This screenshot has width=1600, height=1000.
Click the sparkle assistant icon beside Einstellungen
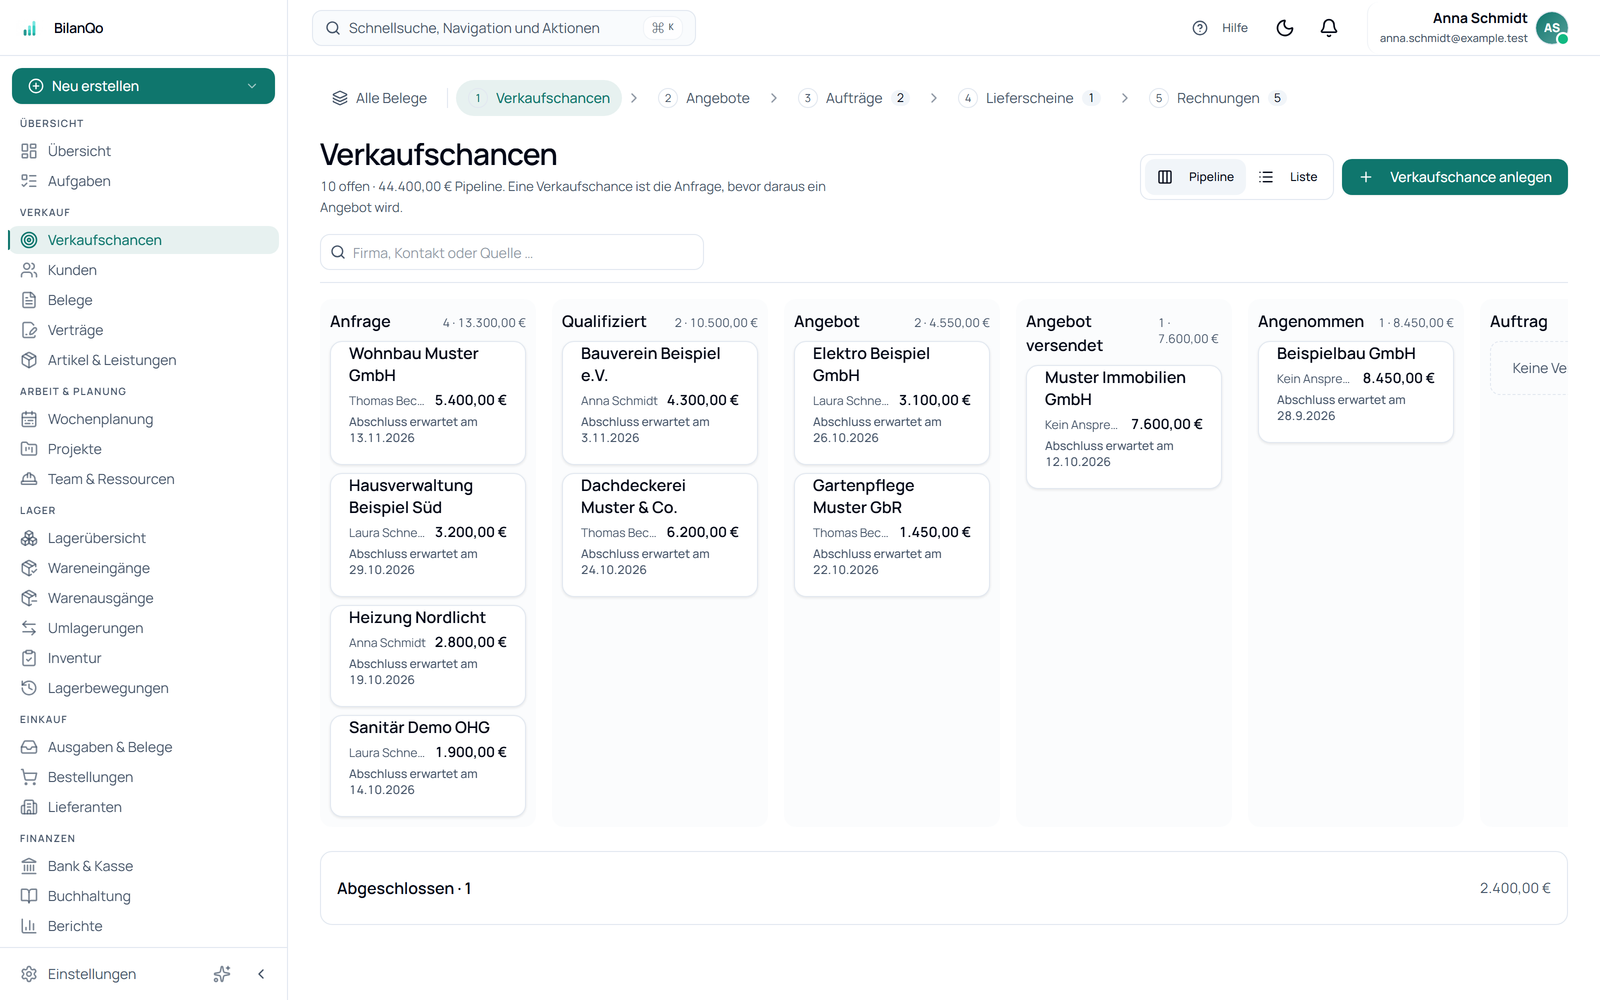[222, 974]
